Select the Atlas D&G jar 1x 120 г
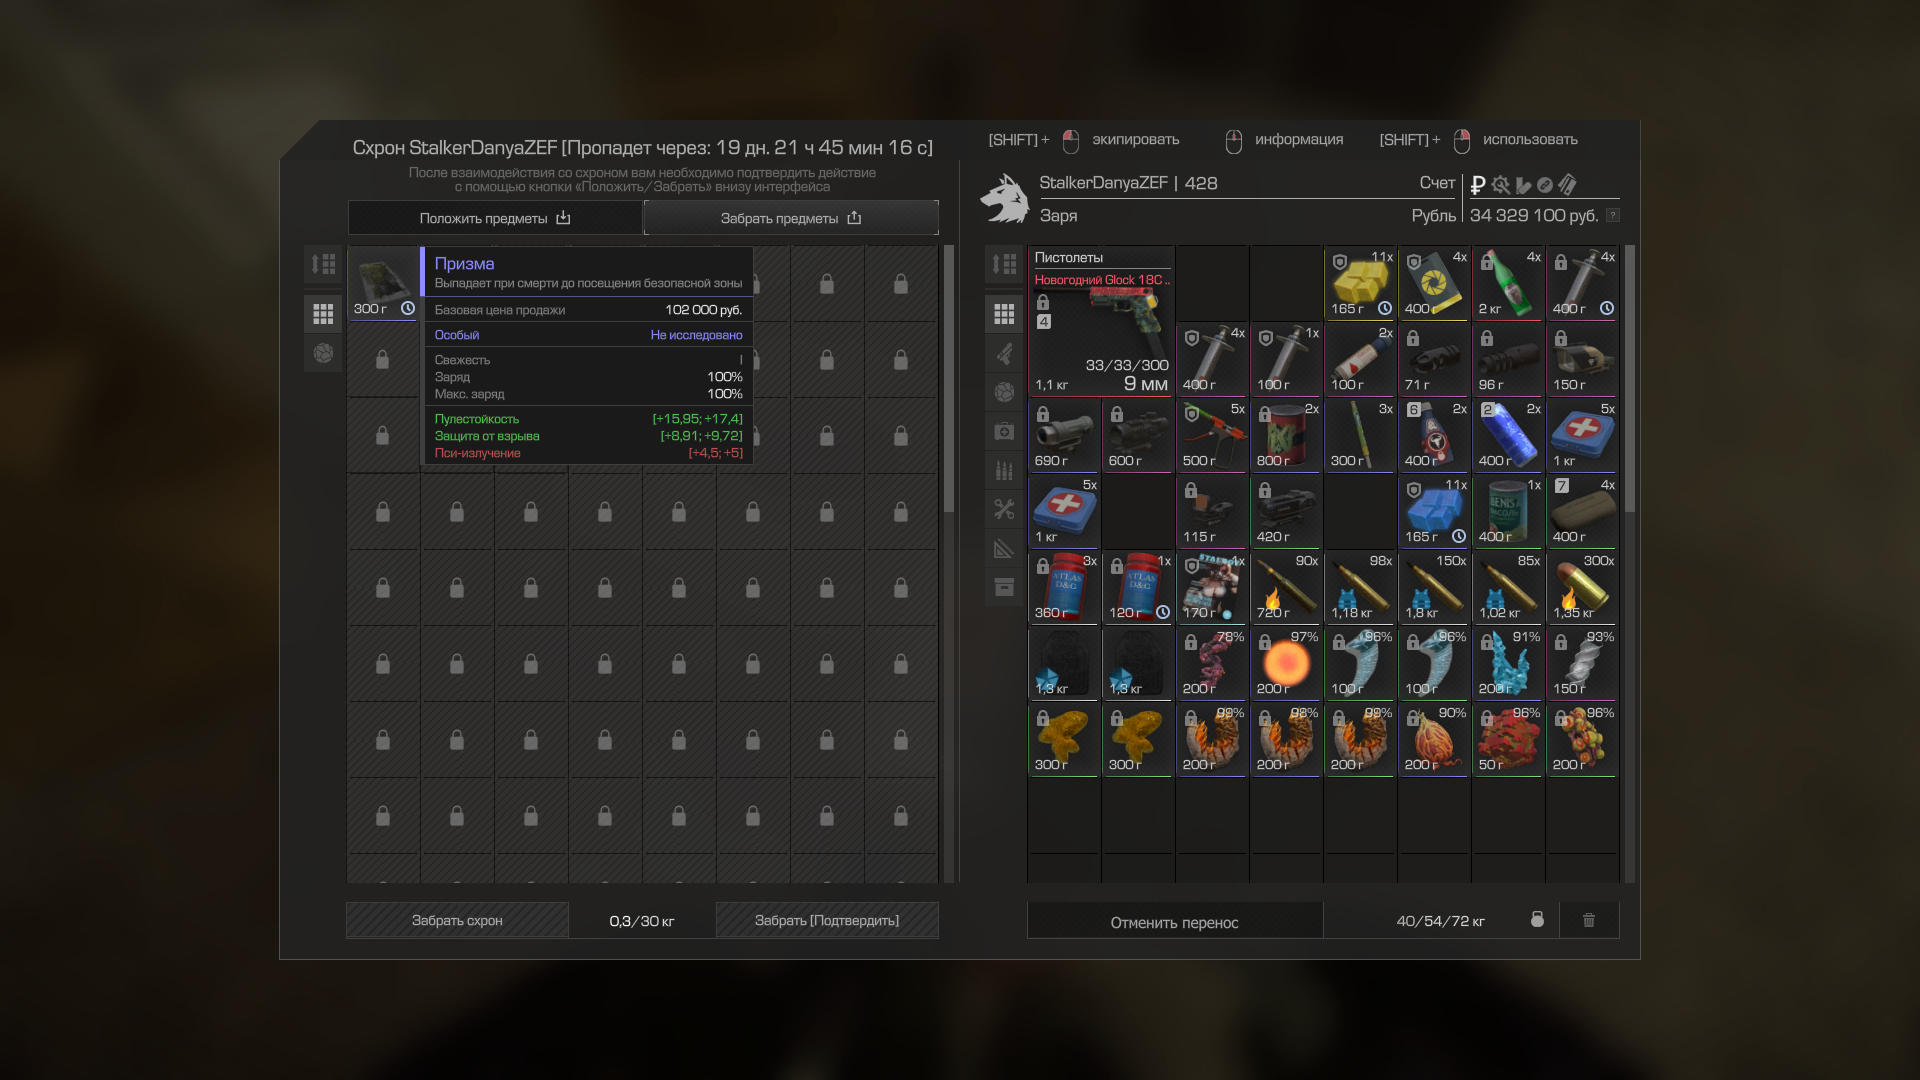This screenshot has width=1920, height=1080. [x=1138, y=587]
